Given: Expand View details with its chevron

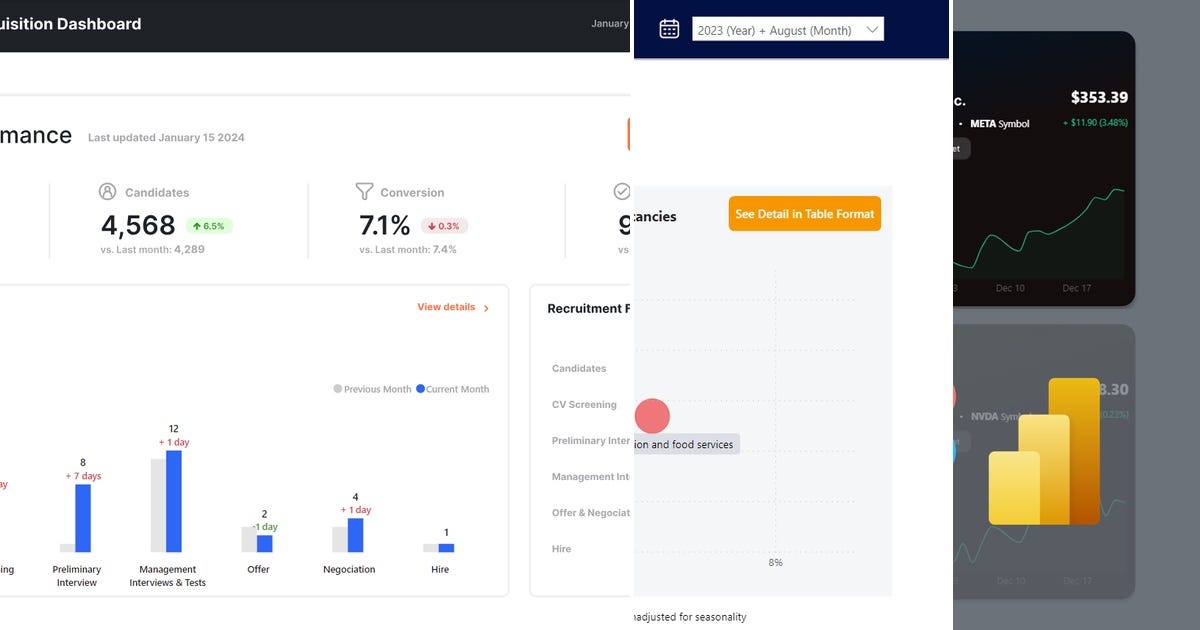Looking at the screenshot, I should coord(486,308).
